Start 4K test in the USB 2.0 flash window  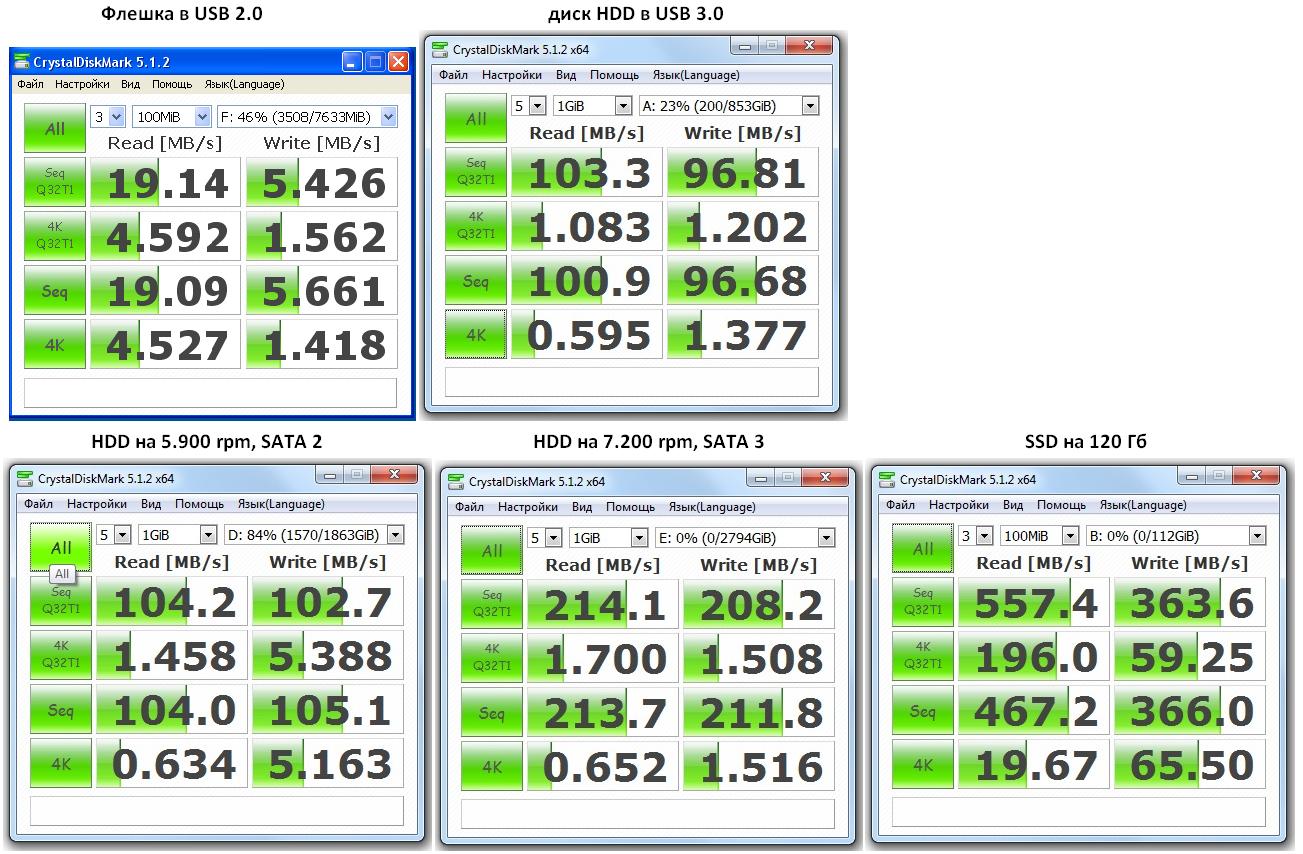click(55, 344)
